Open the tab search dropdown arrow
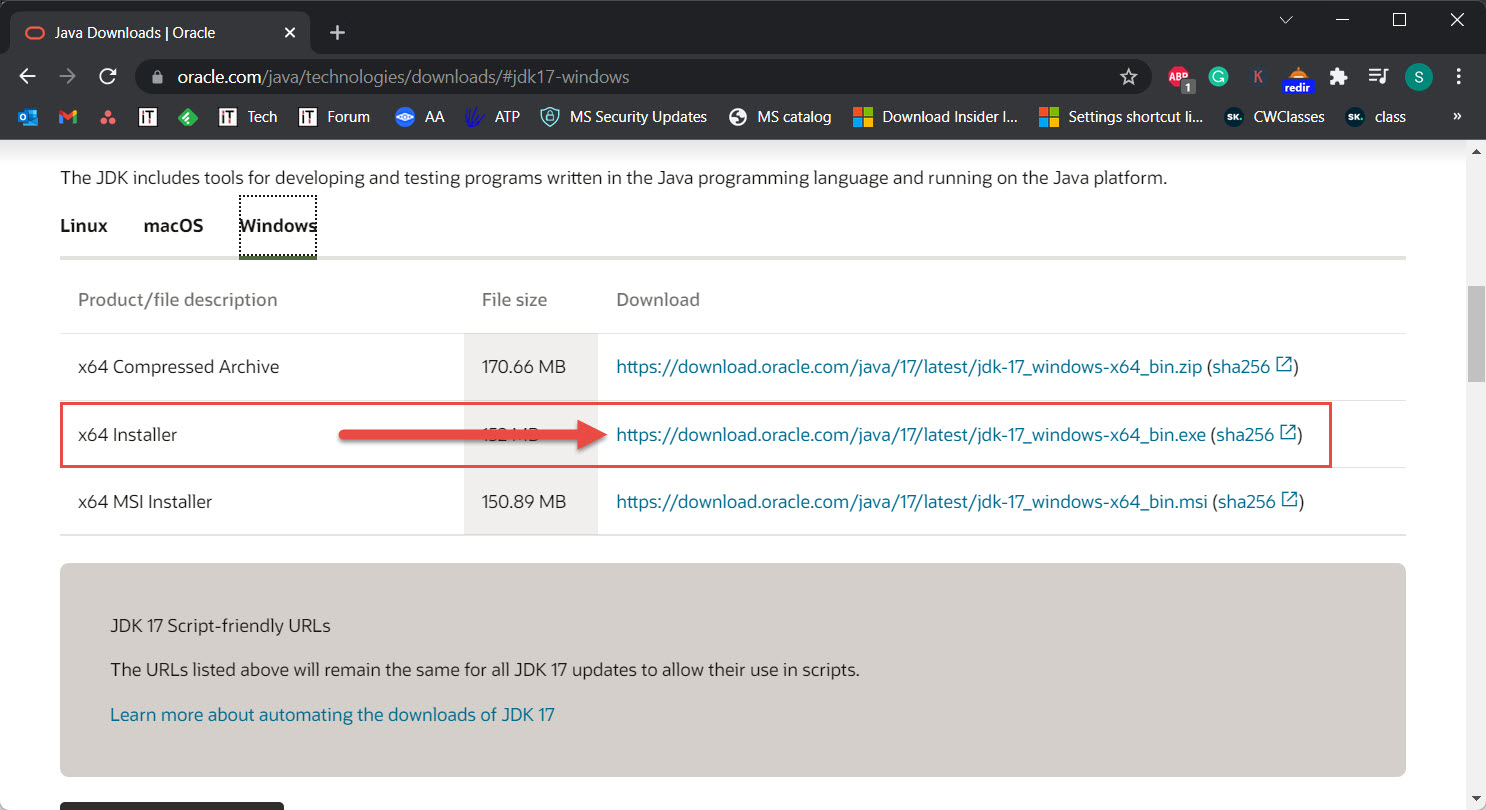The image size is (1486, 810). pyautogui.click(x=1285, y=19)
